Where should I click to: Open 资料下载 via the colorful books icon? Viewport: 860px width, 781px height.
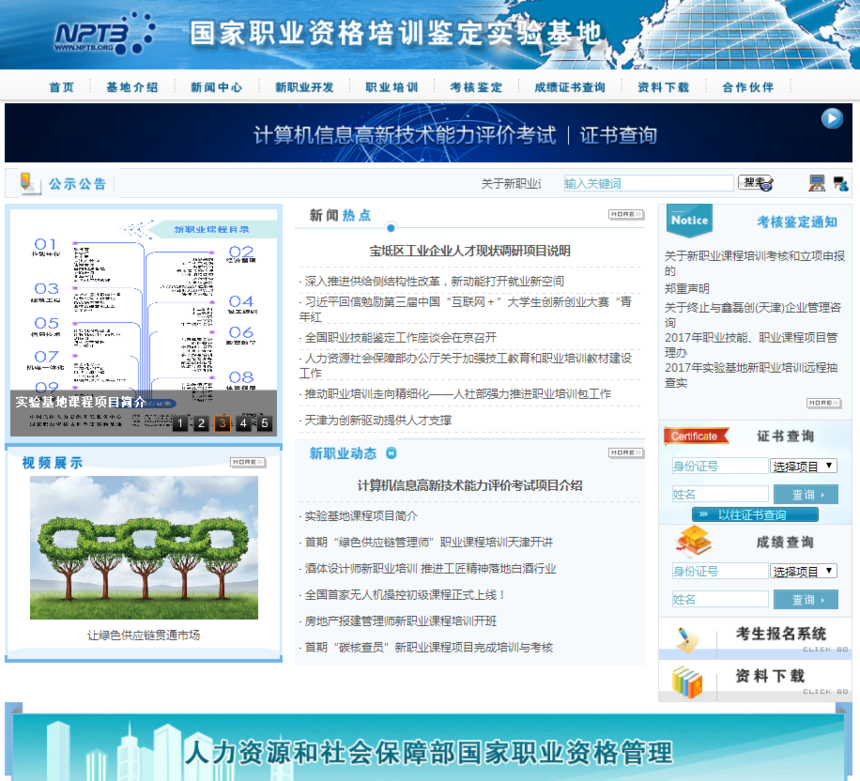click(x=687, y=682)
